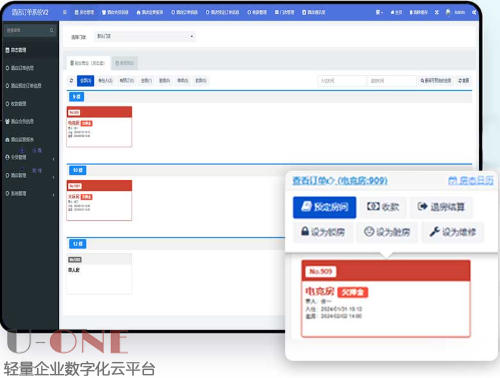Open the 房态日历 calendar link

(x=471, y=181)
